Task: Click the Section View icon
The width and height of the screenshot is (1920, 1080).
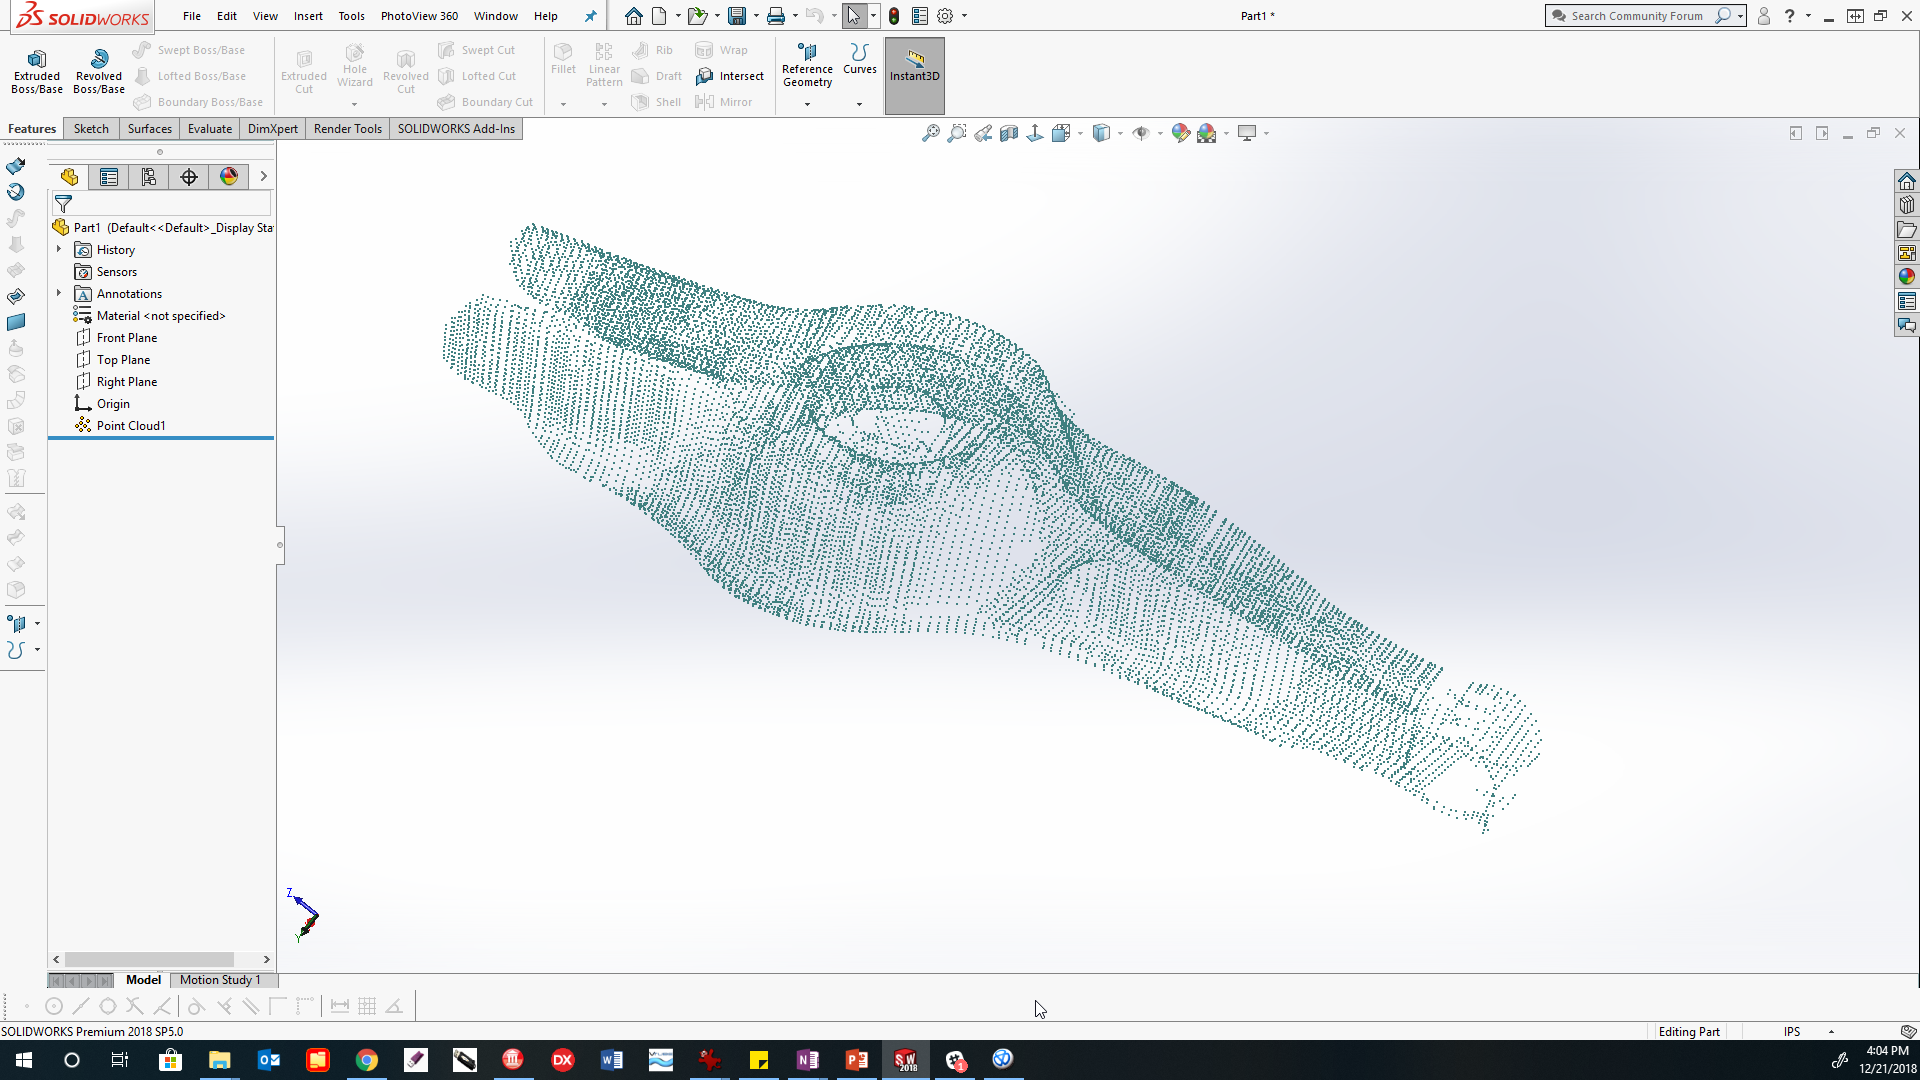Action: point(1009,133)
